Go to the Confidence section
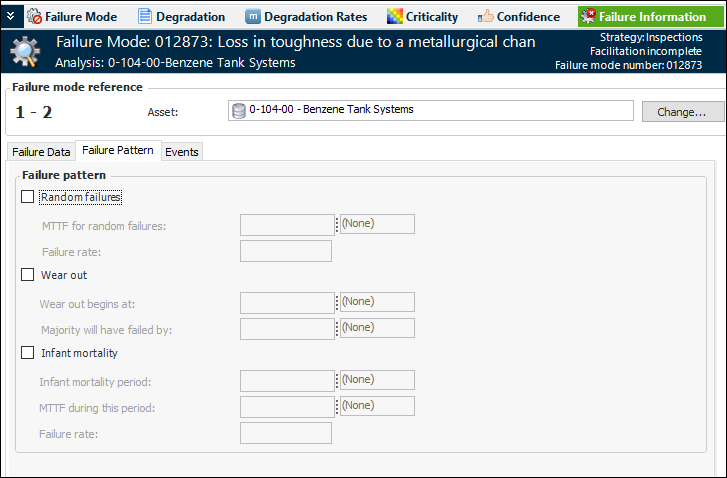 click(x=519, y=17)
